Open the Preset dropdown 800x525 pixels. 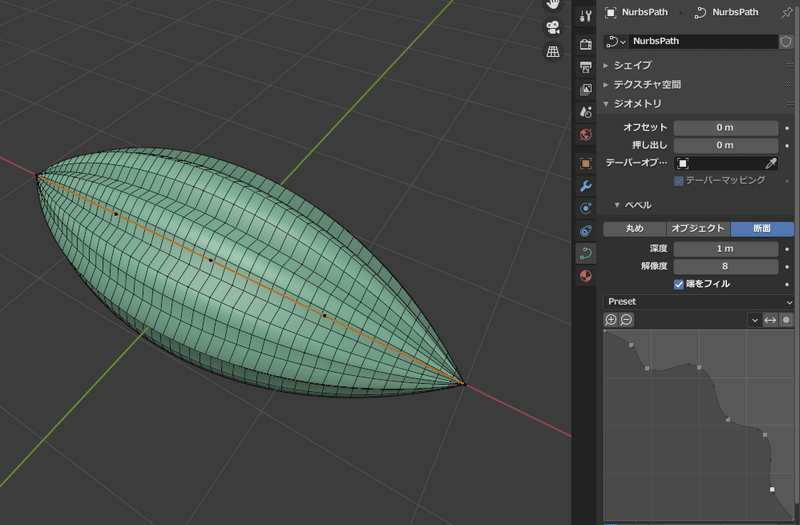pyautogui.click(x=699, y=302)
